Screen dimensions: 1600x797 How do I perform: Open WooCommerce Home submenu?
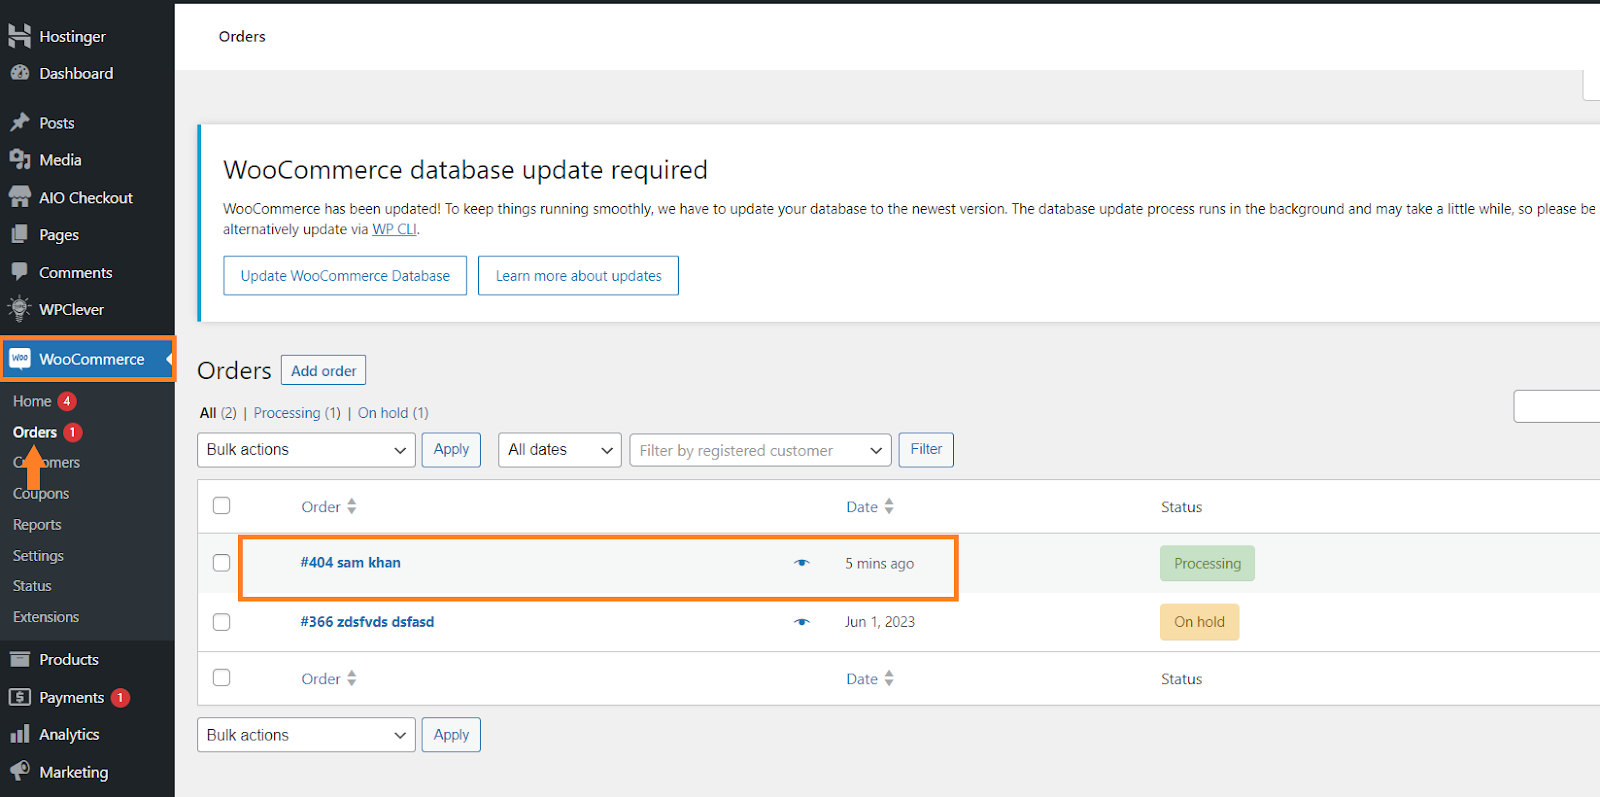tap(32, 401)
